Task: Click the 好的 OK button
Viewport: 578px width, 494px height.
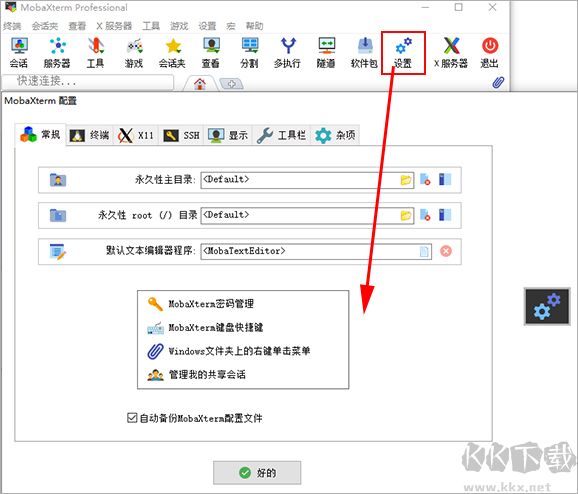Action: [257, 473]
